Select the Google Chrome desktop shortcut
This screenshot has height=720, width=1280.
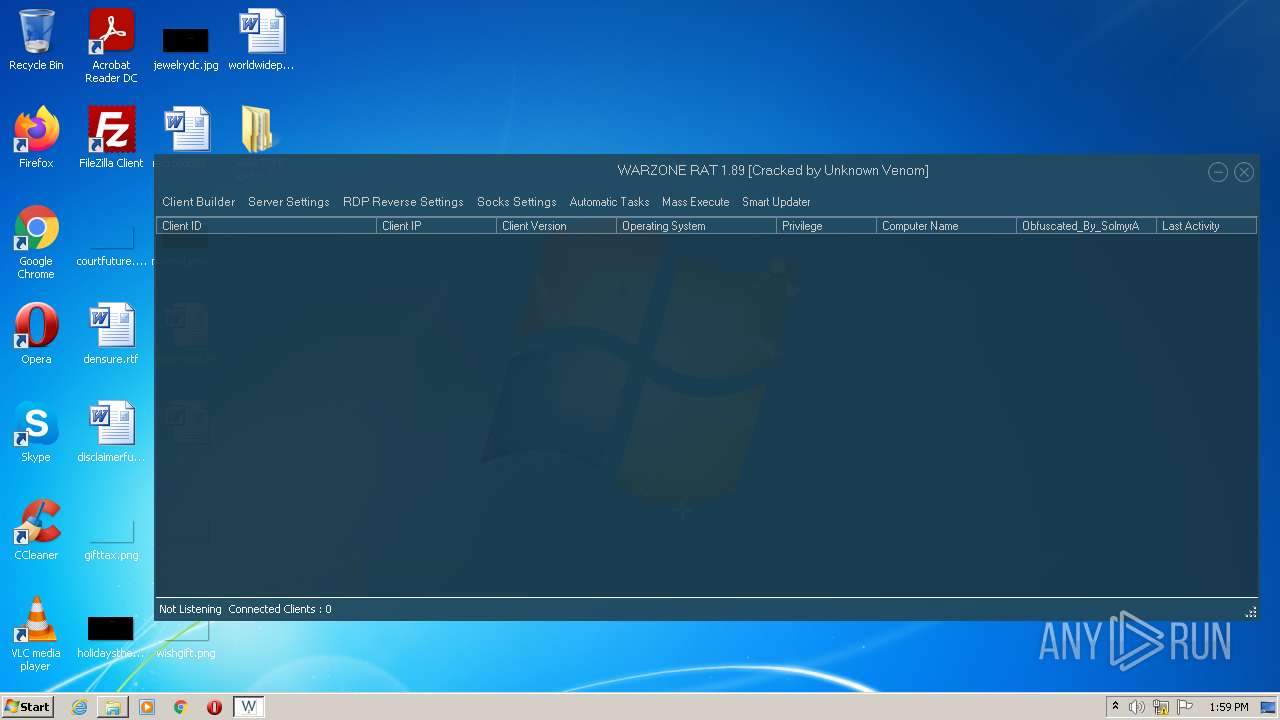point(36,242)
